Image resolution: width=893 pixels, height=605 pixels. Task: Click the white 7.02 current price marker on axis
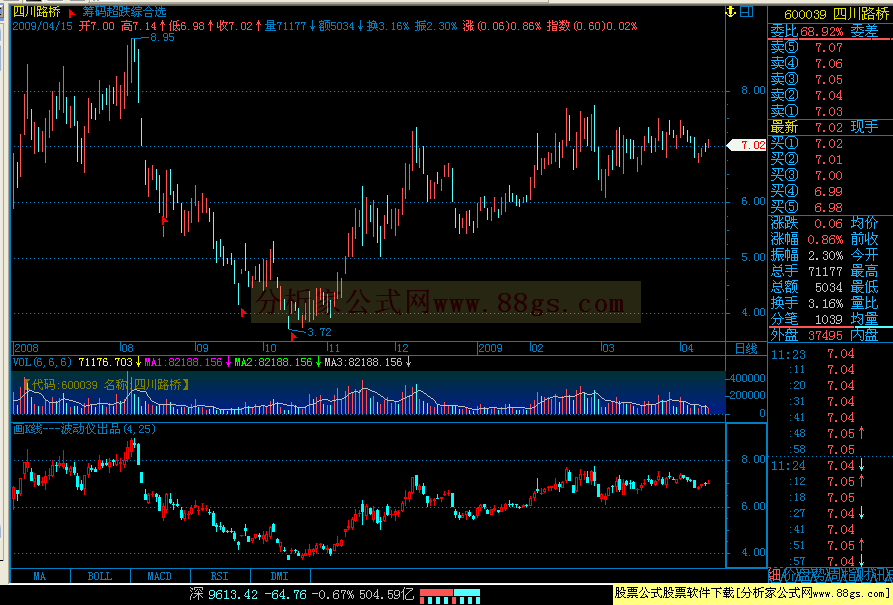[x=747, y=145]
